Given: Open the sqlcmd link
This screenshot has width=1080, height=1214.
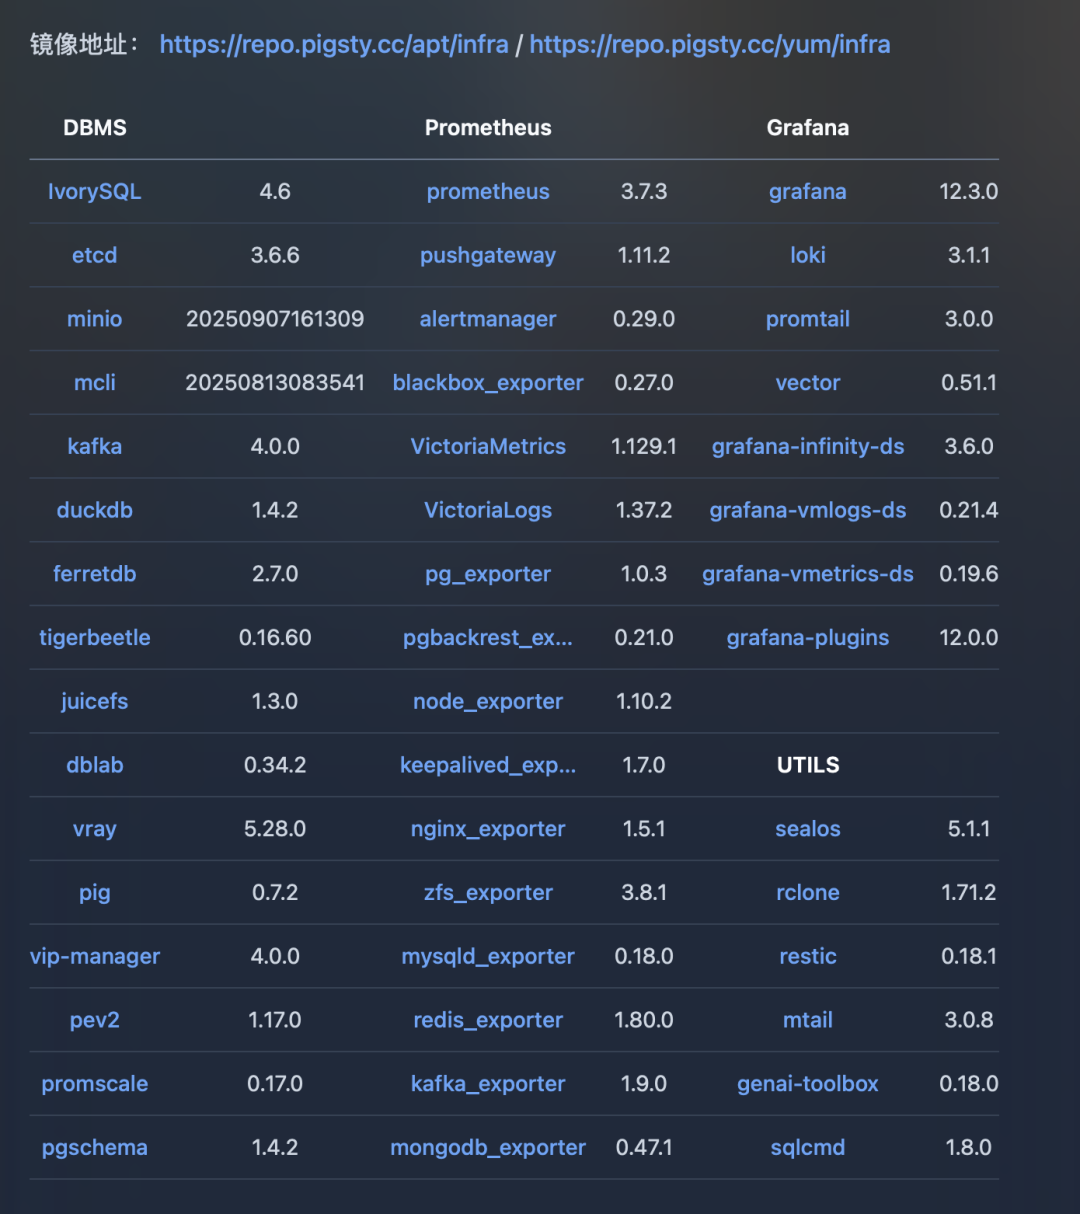Looking at the screenshot, I should click(x=808, y=1148).
